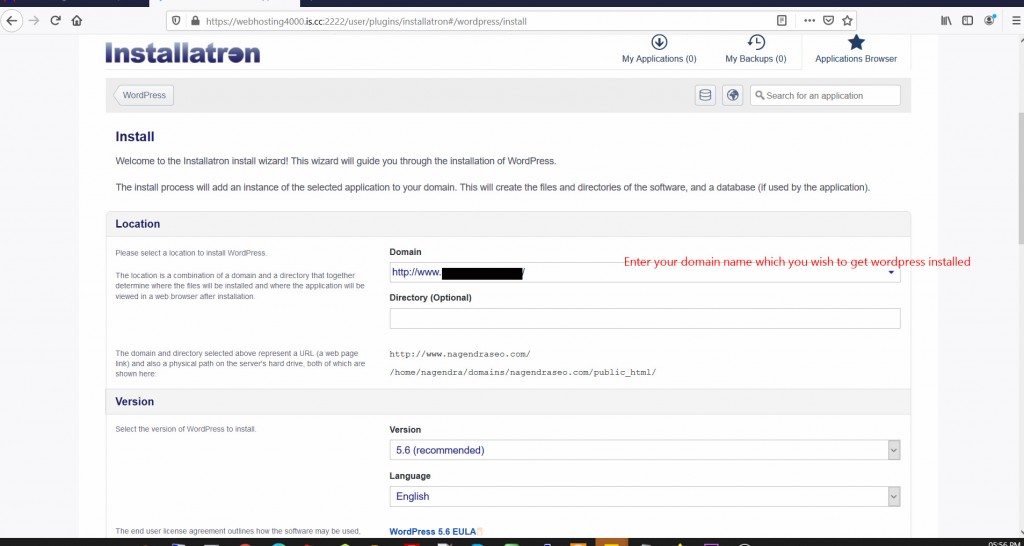Go back to WordPress breadcrumb button

point(144,95)
